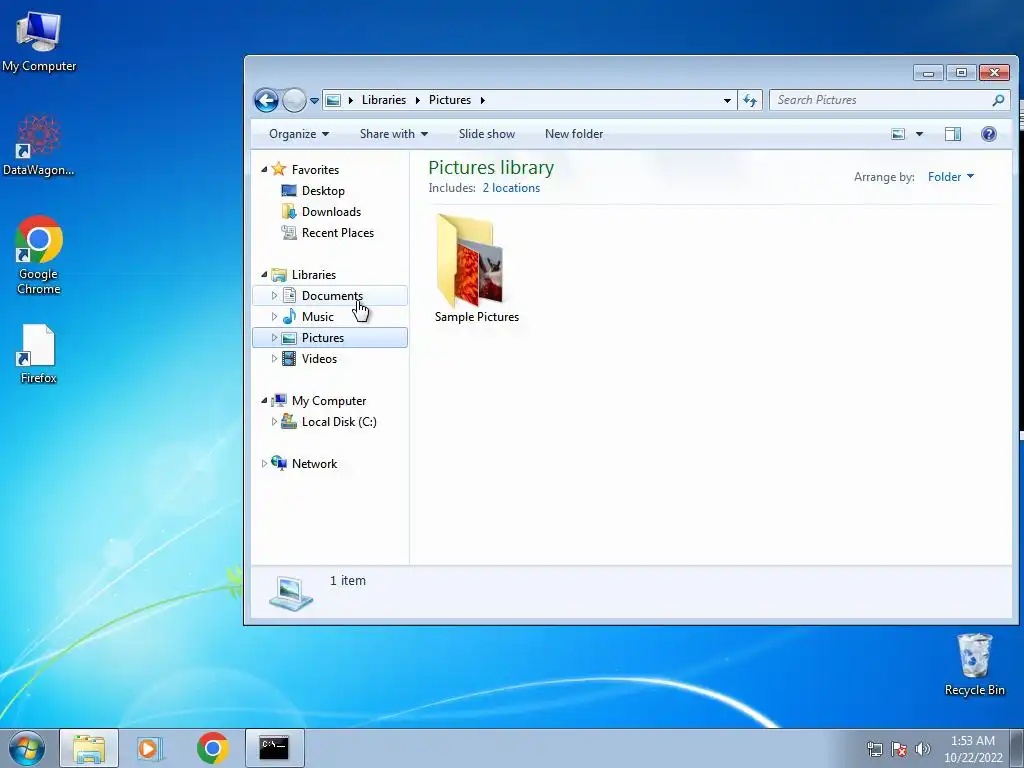1024x768 pixels.
Task: Create a New folder
Action: point(574,134)
